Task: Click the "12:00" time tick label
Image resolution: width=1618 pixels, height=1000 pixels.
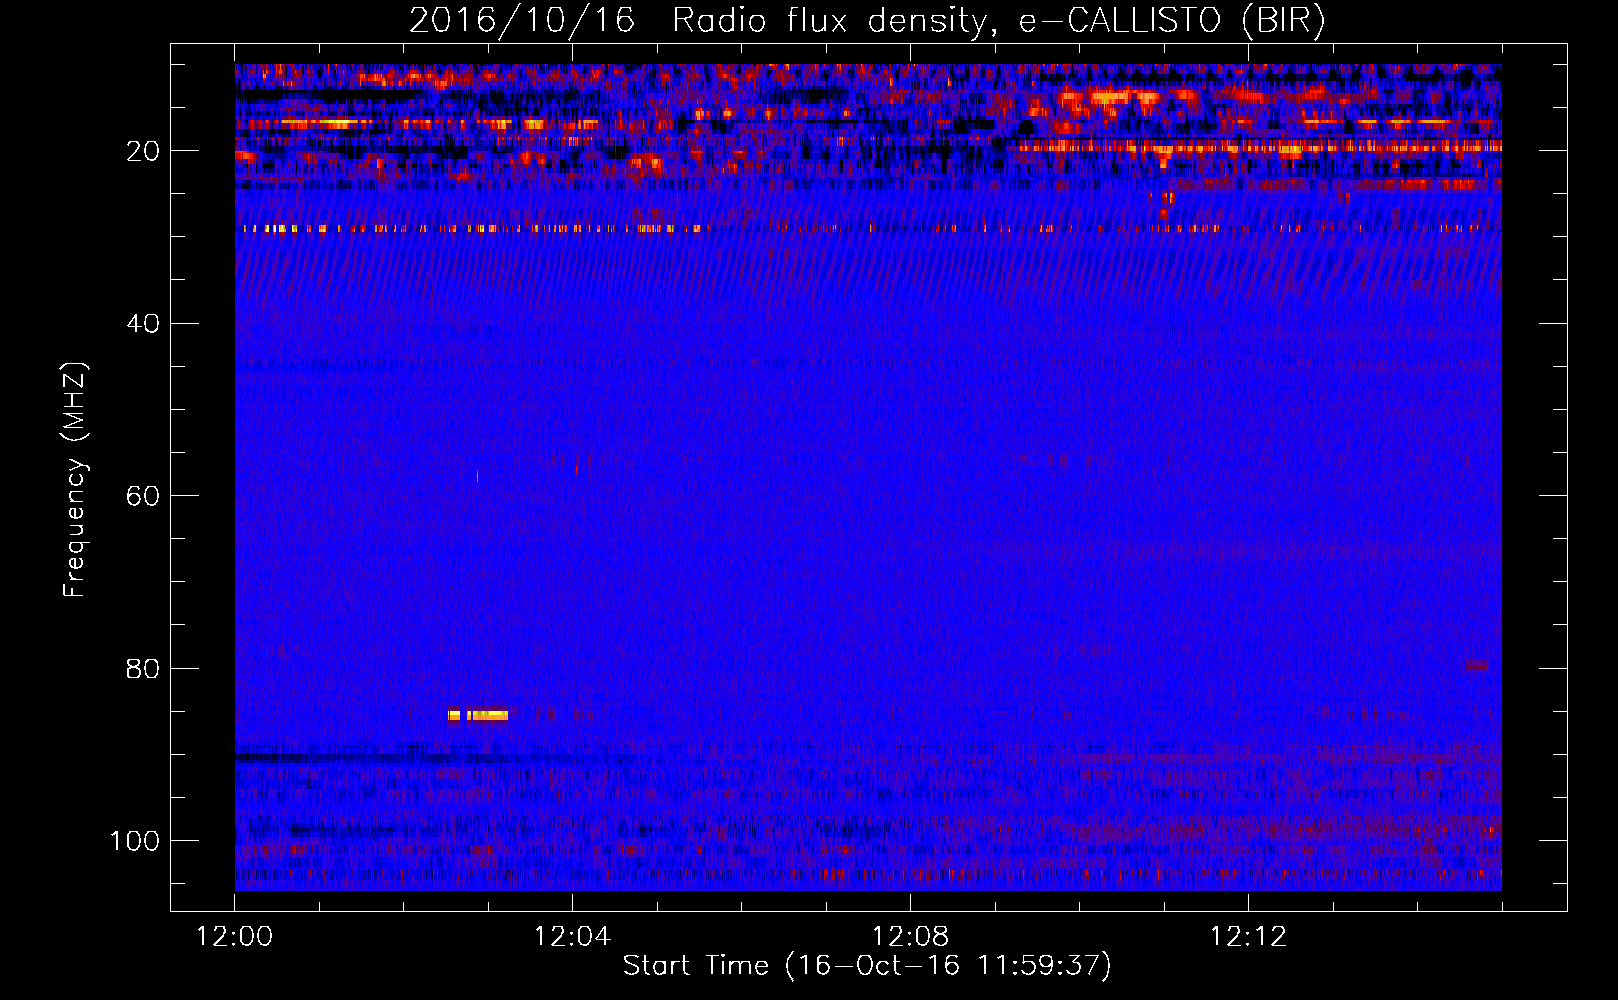Action: 234,937
